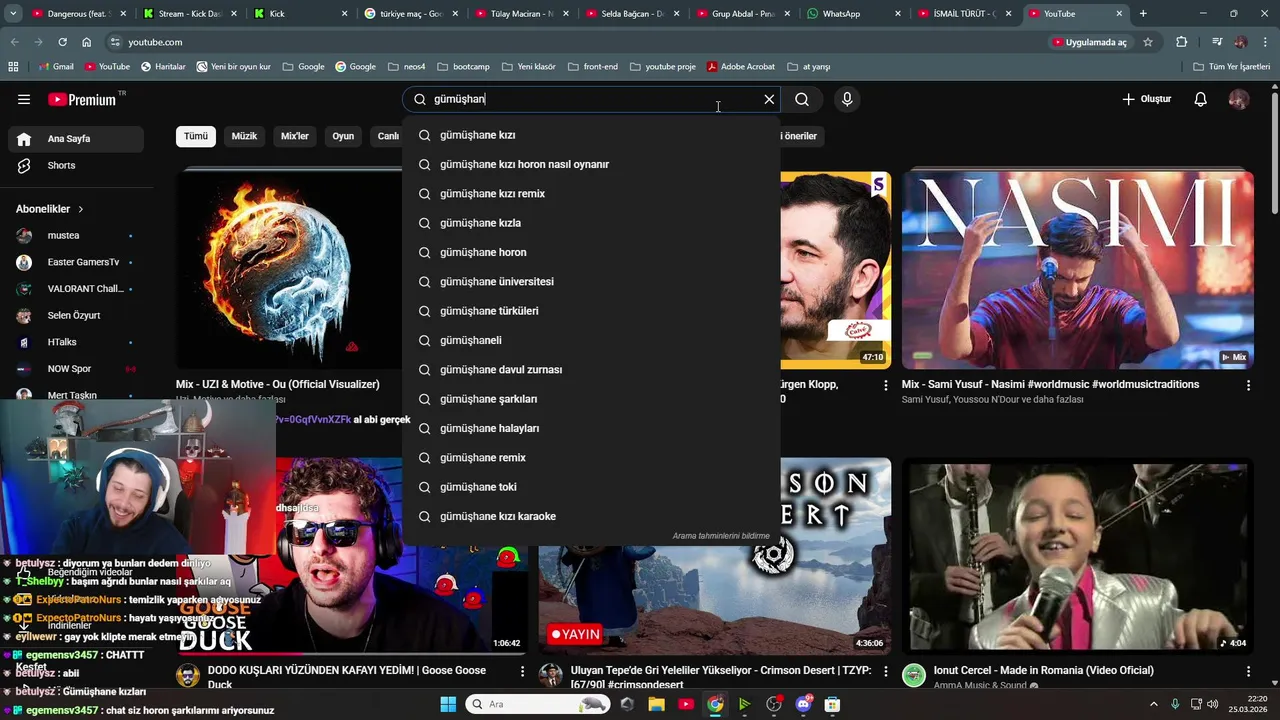Bookmark this page with the star
The height and width of the screenshot is (720, 1280).
point(1148,42)
